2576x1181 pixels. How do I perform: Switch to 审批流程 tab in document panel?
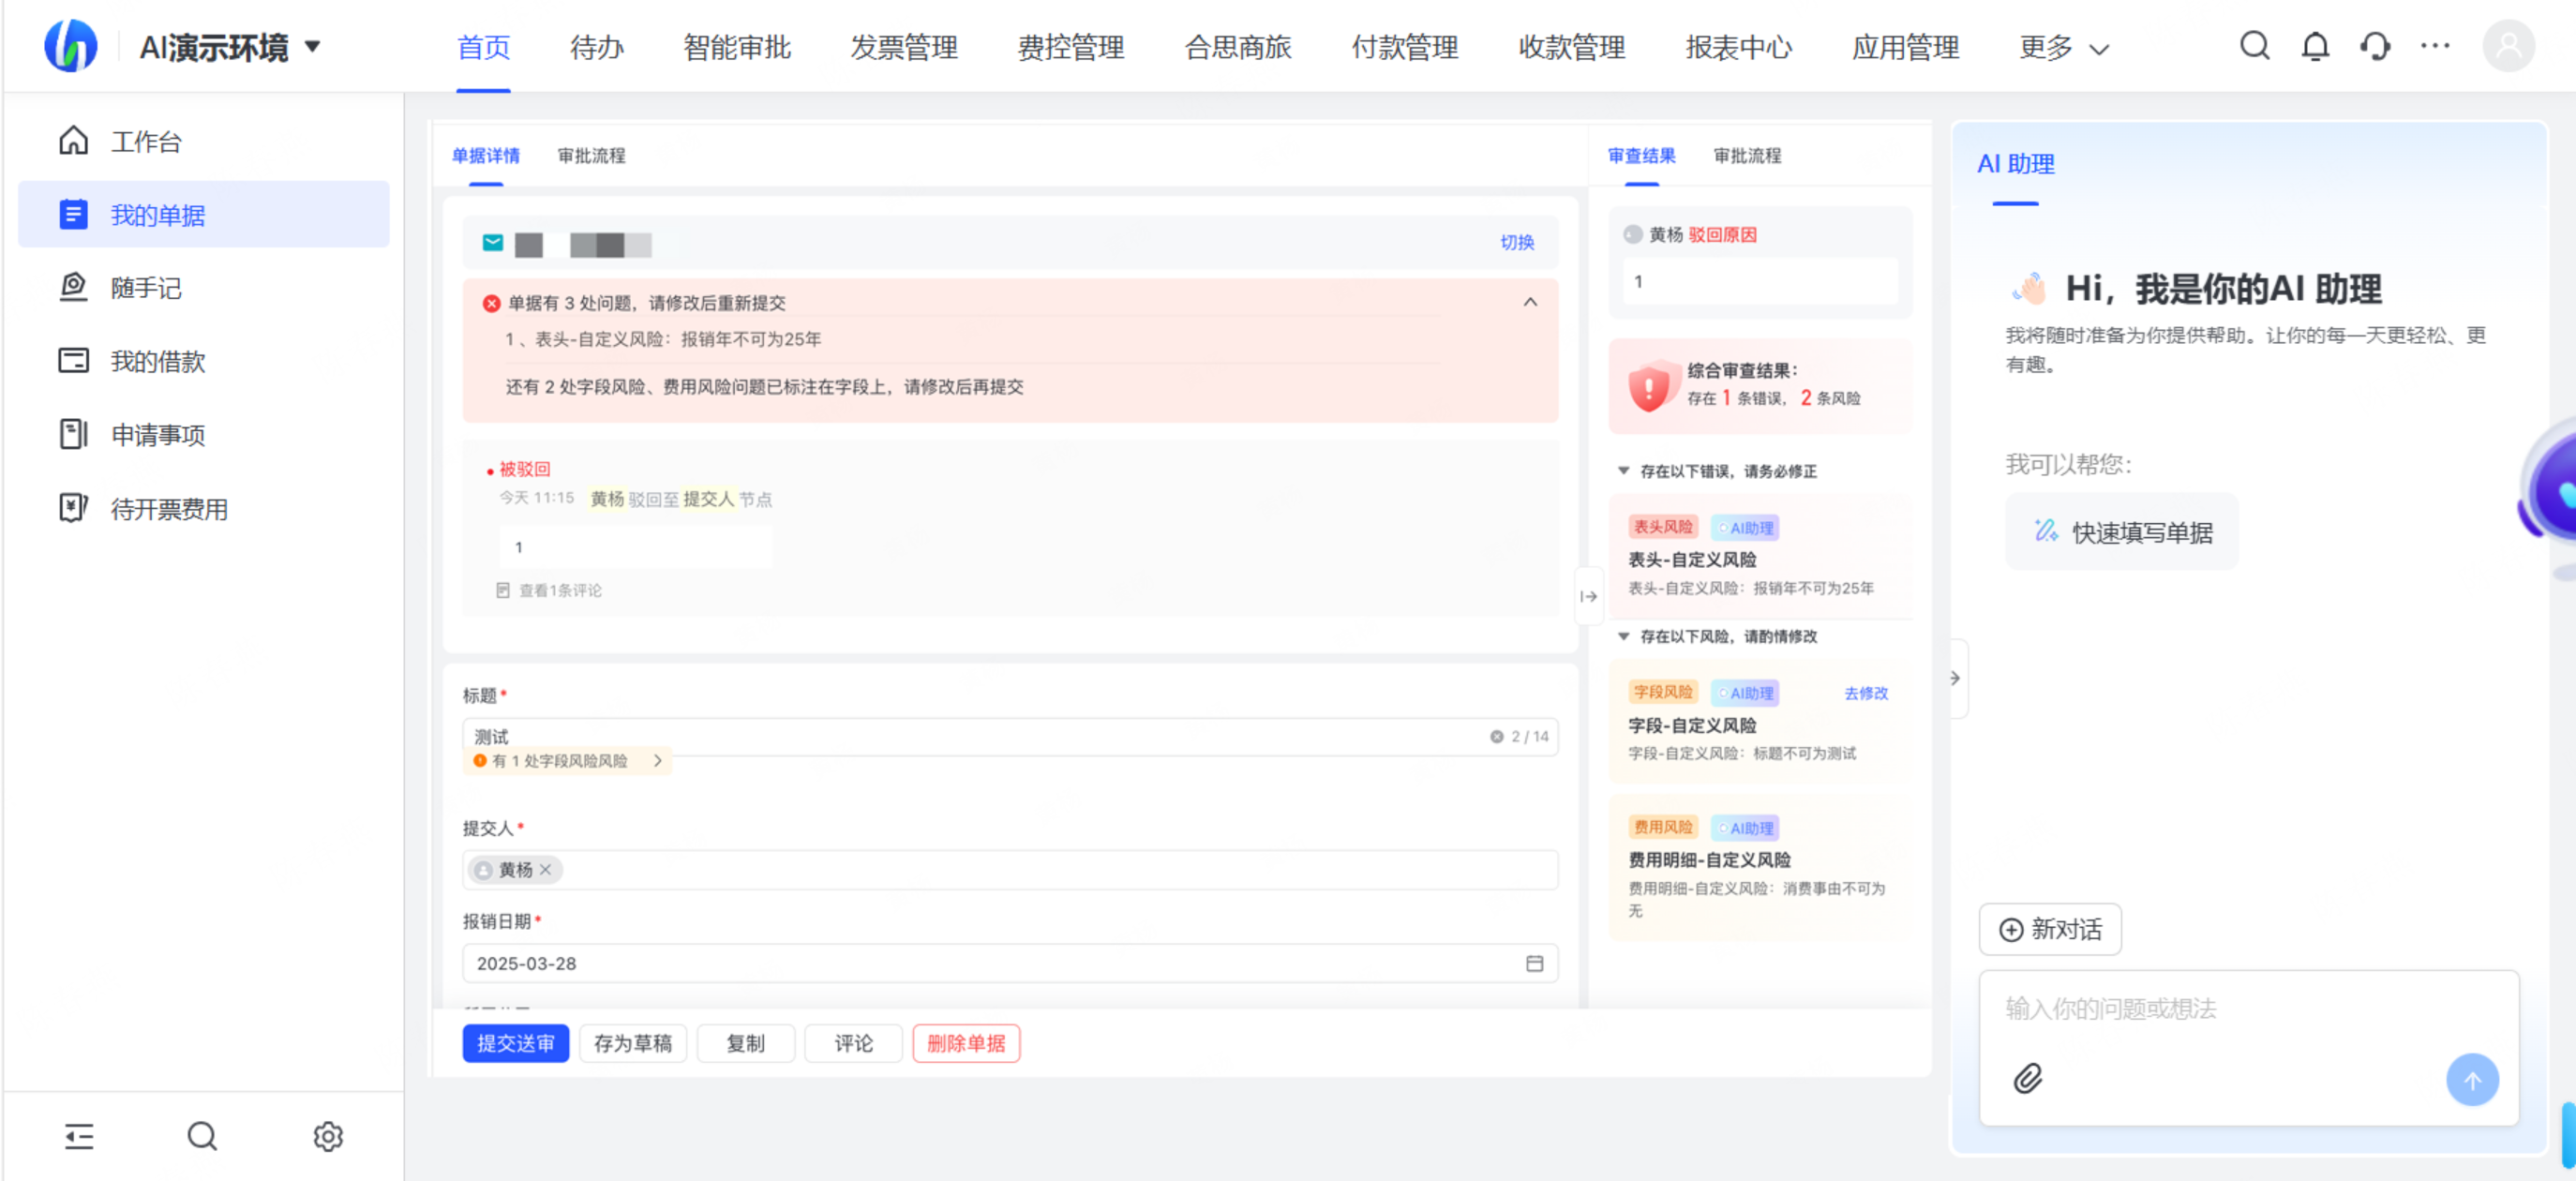591,156
